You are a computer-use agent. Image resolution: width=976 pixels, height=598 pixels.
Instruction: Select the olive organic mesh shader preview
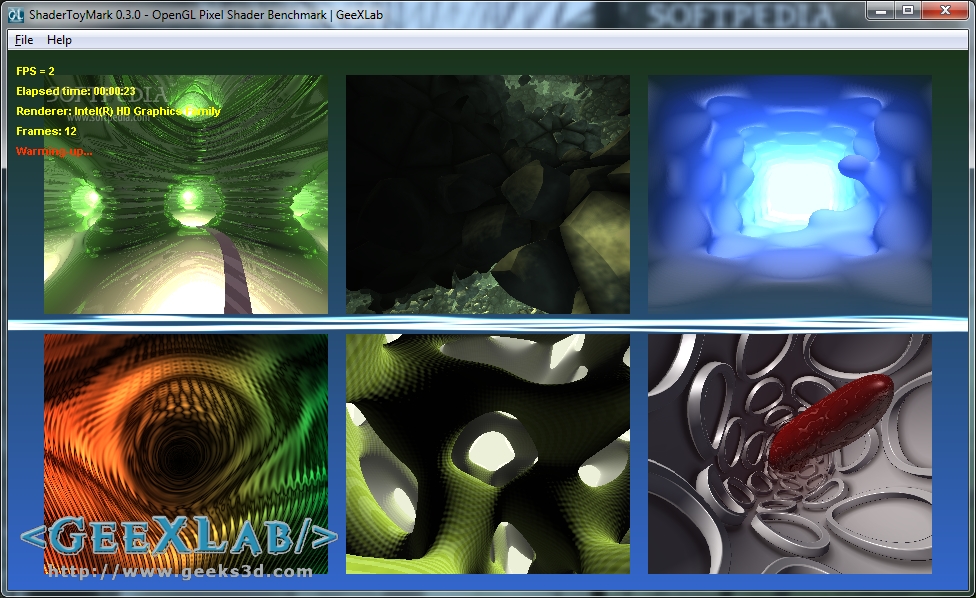coord(487,454)
